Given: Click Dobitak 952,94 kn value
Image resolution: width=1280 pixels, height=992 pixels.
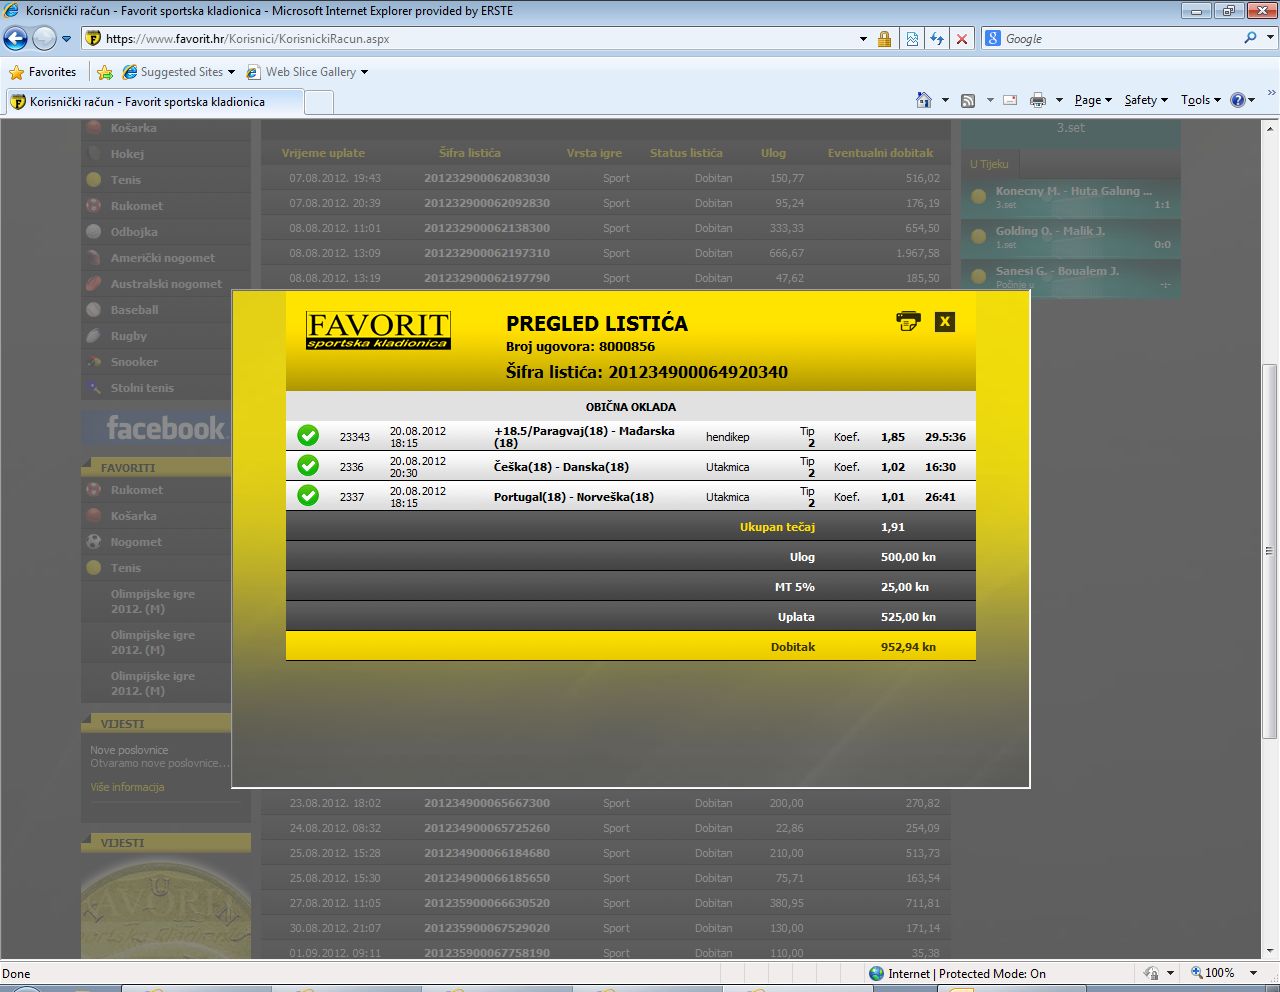Looking at the screenshot, I should (908, 647).
